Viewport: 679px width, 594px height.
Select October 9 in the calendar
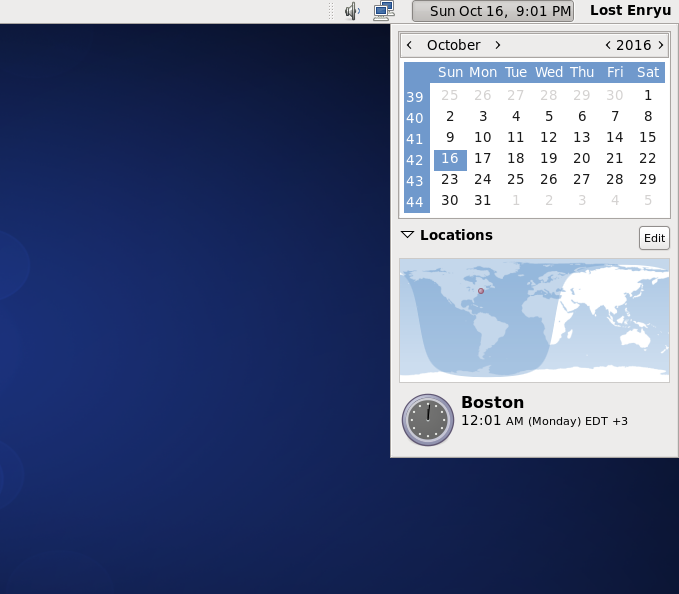pyautogui.click(x=450, y=137)
